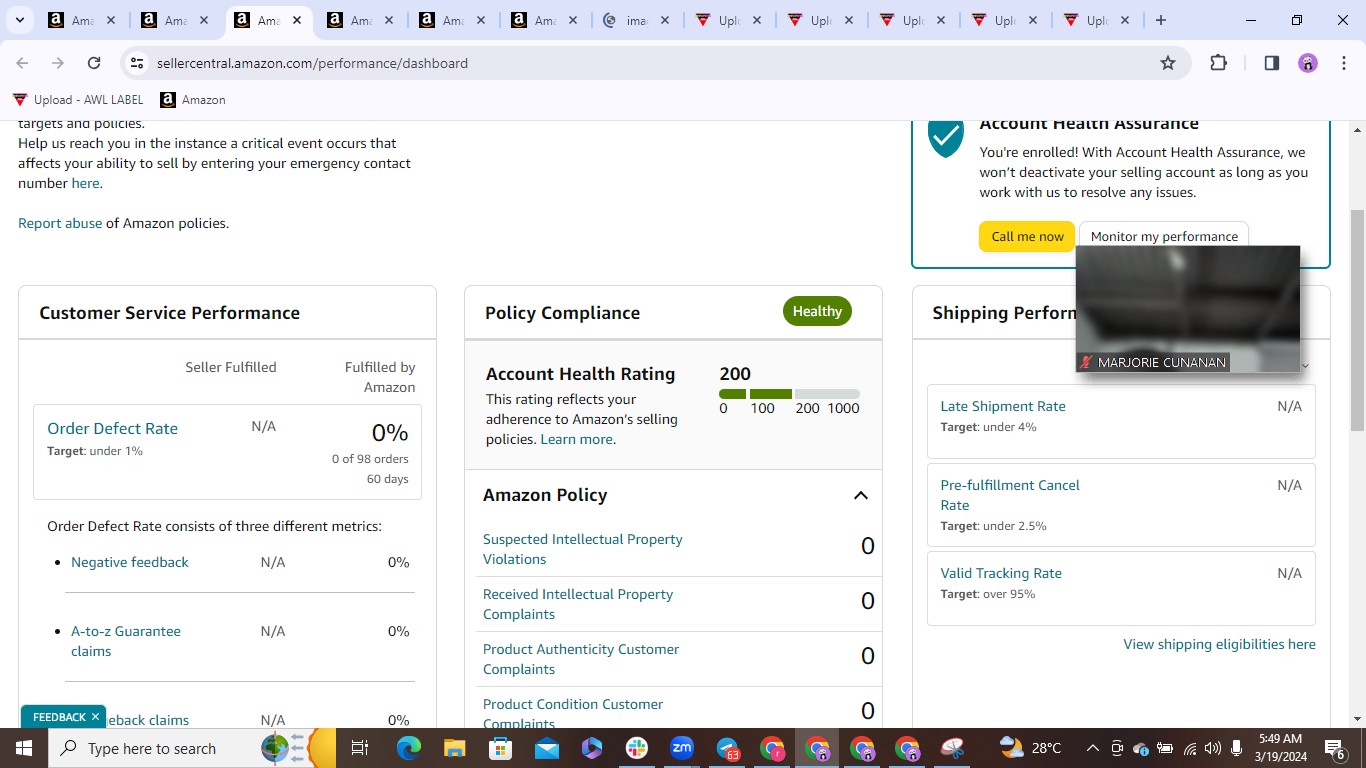This screenshot has height=768, width=1366.
Task: Click the page's vertical scrollbar
Action: click(x=1357, y=320)
